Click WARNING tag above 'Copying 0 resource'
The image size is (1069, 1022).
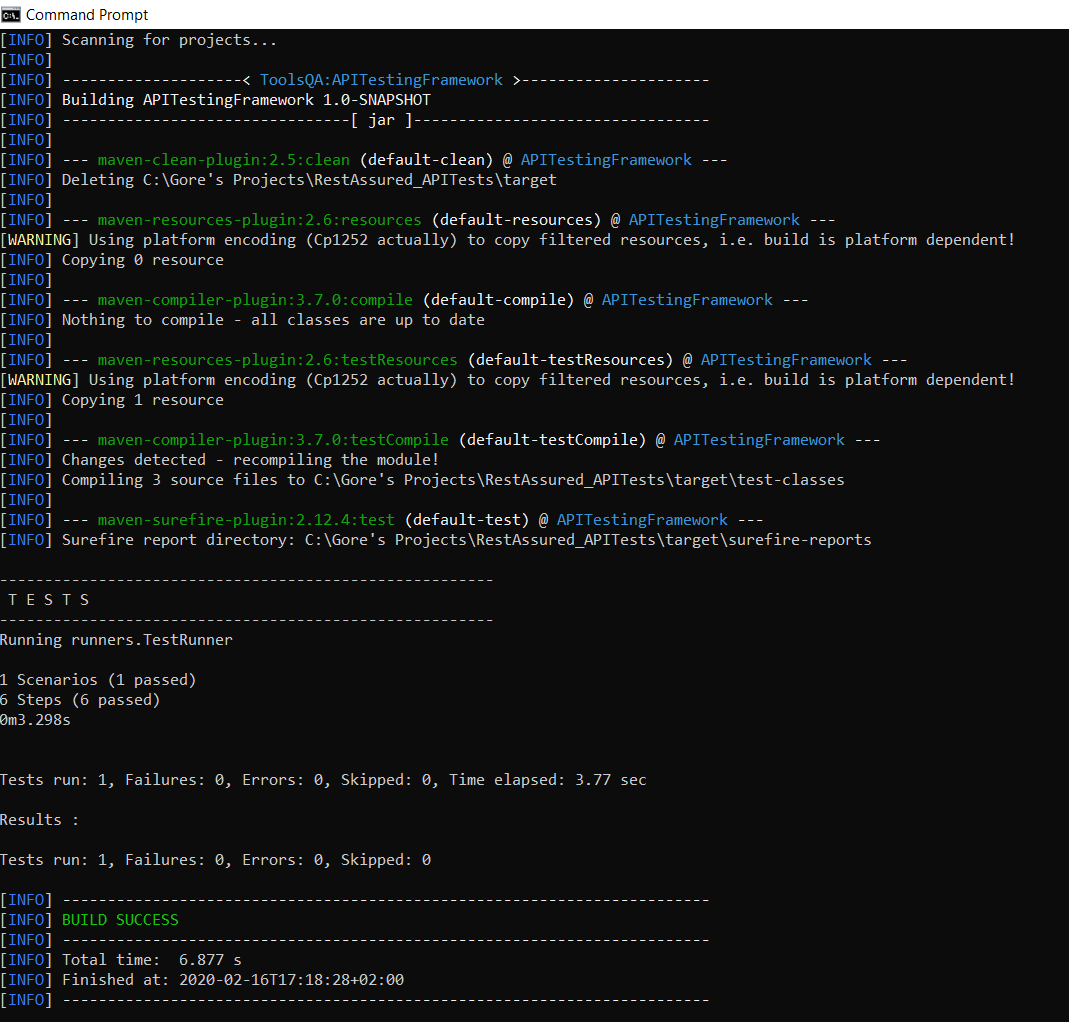pyautogui.click(x=44, y=240)
